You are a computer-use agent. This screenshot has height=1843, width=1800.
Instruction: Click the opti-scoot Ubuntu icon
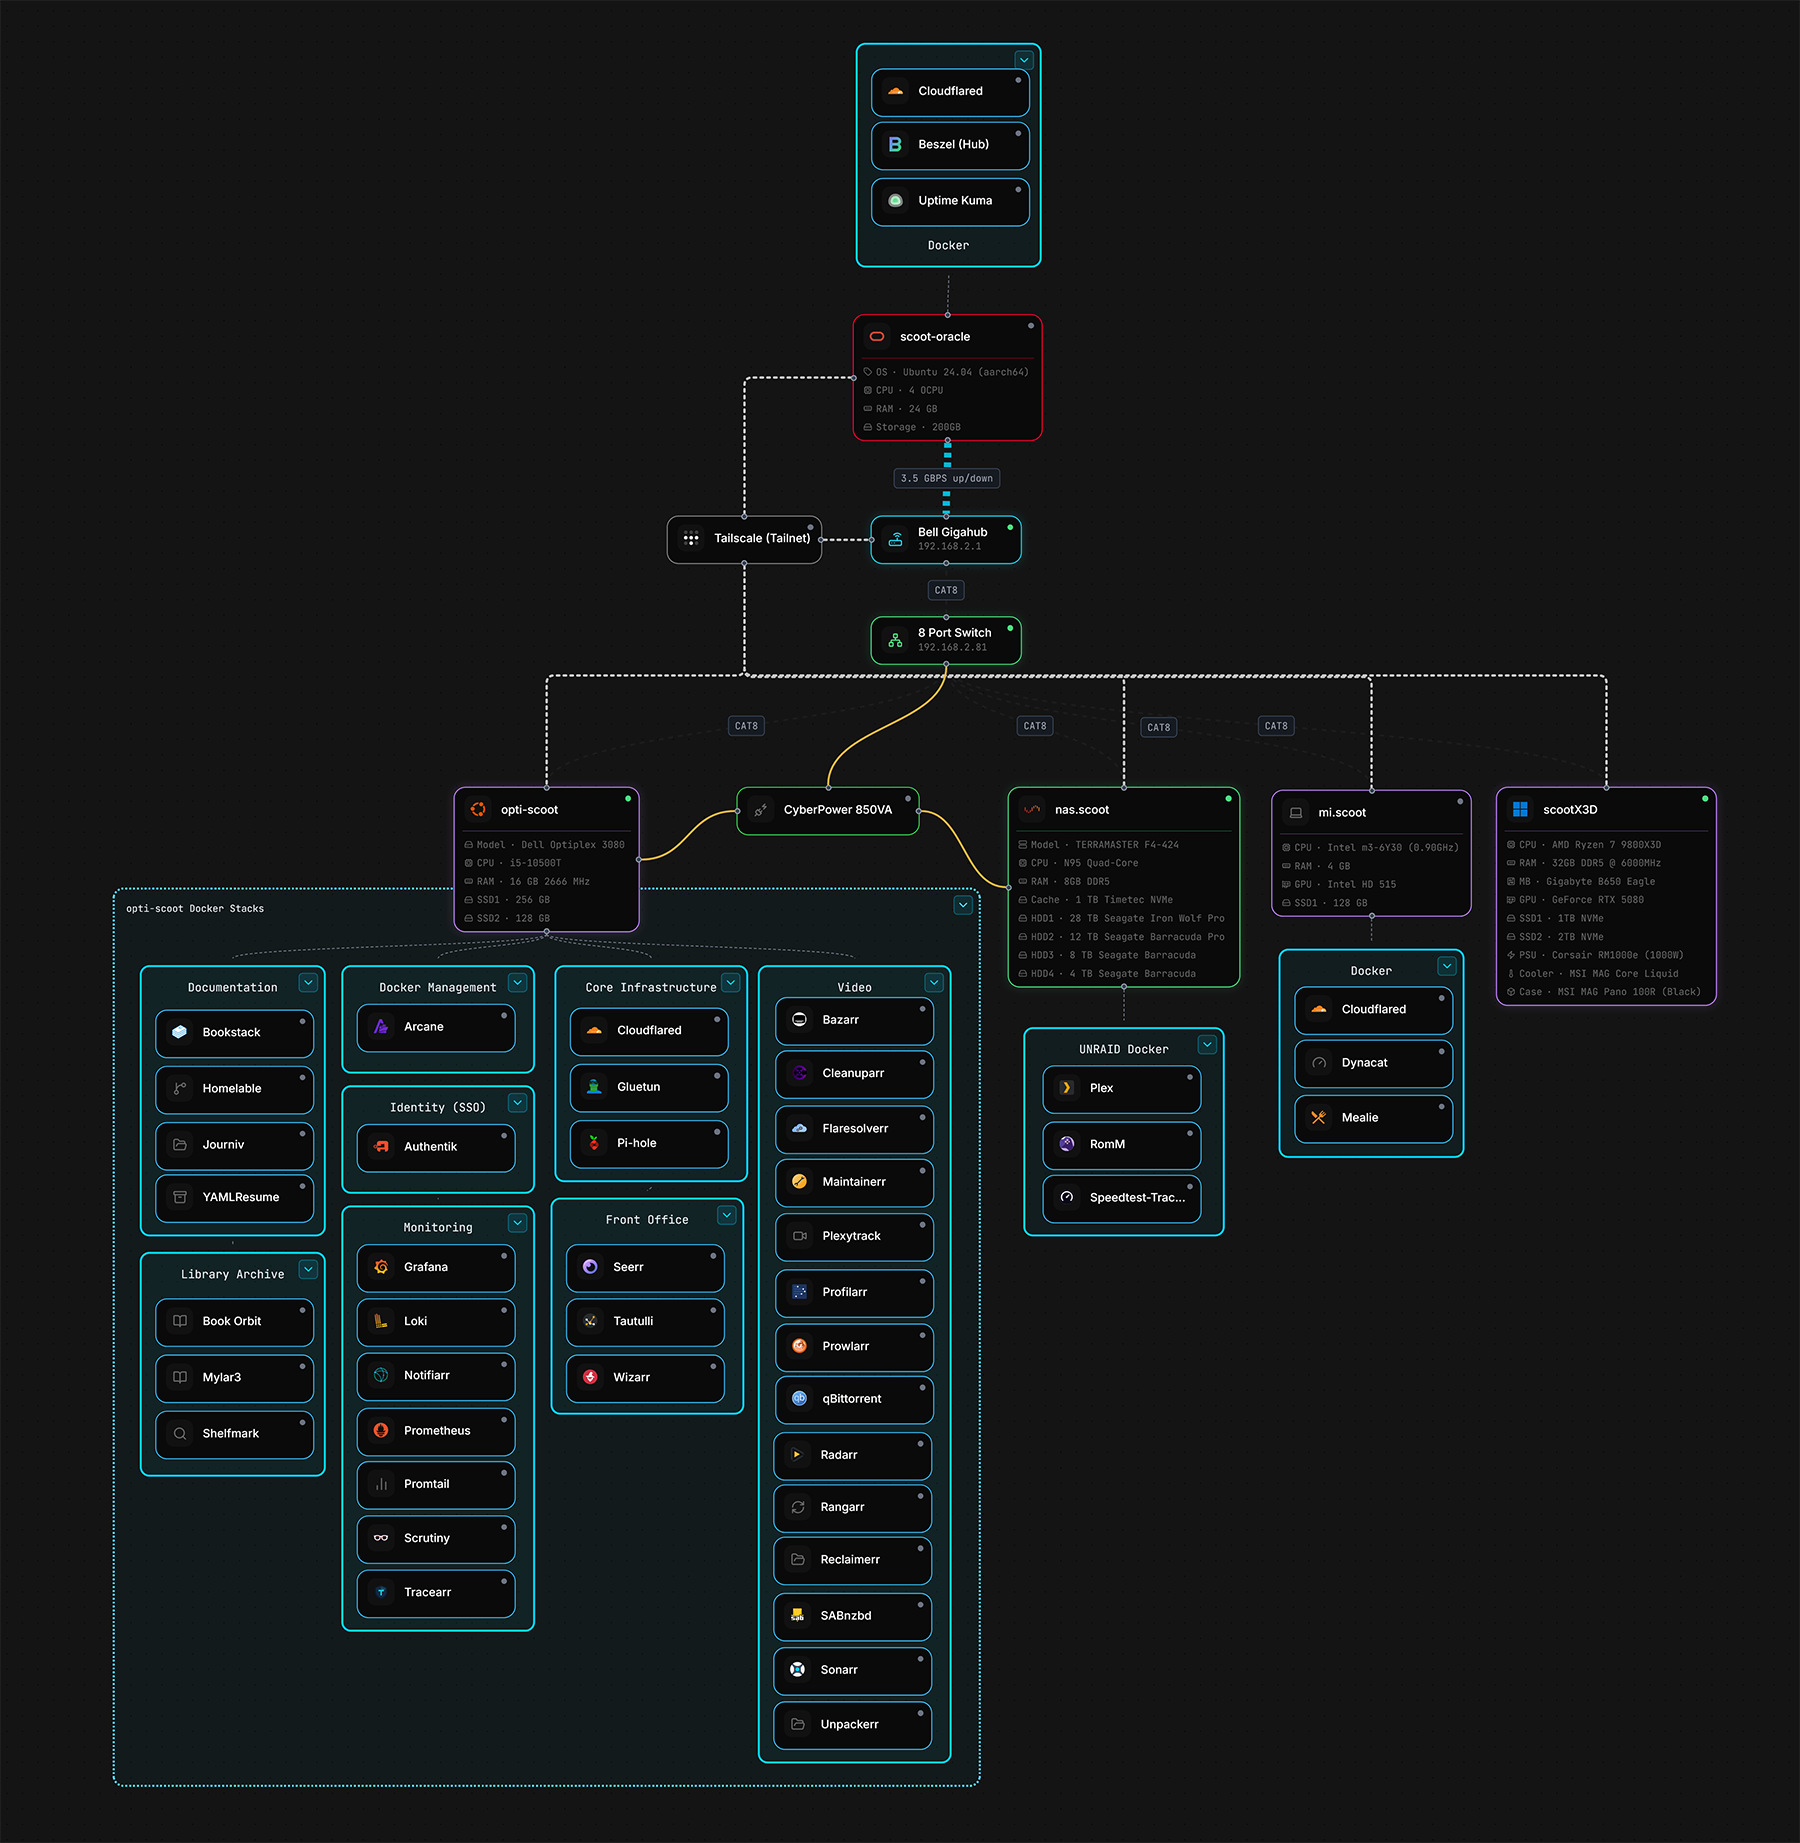click(478, 810)
